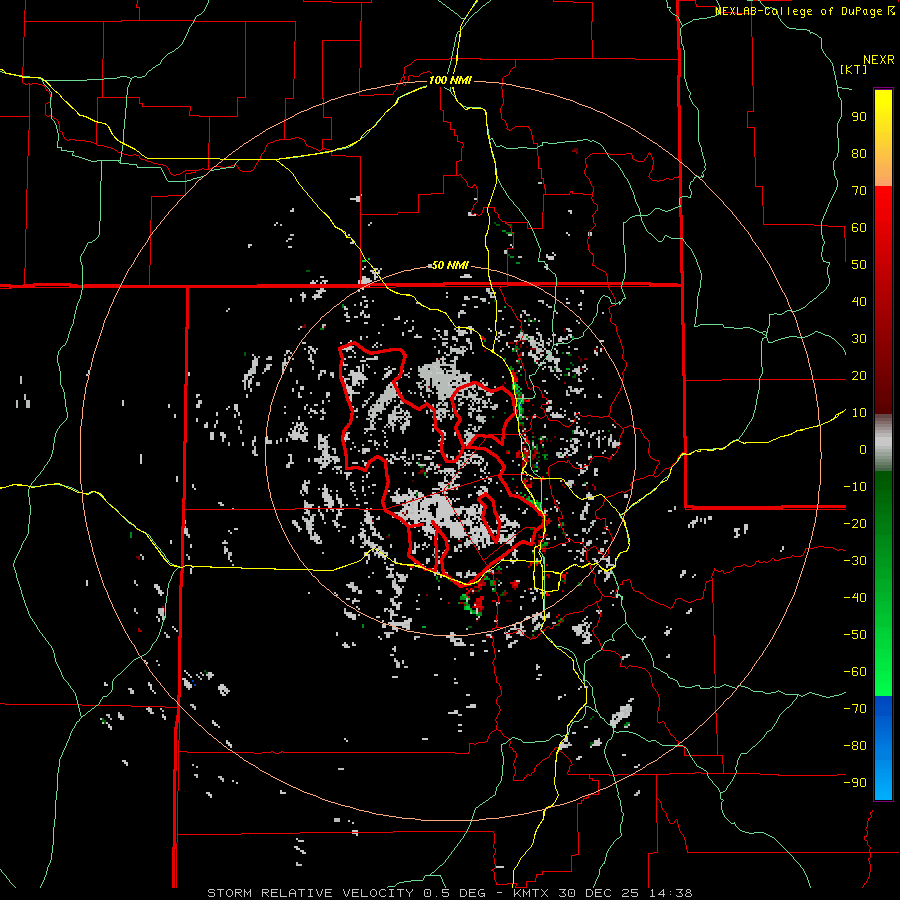
Task: Click the [KT] units label
Action: pos(854,69)
